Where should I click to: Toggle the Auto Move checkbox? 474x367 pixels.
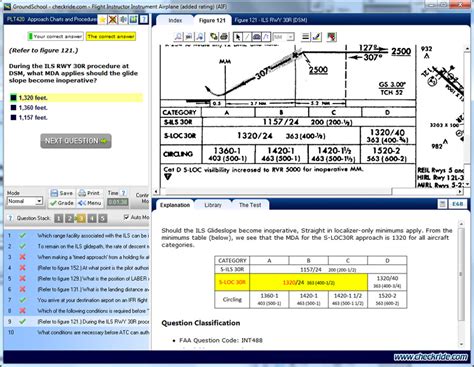coord(126,217)
